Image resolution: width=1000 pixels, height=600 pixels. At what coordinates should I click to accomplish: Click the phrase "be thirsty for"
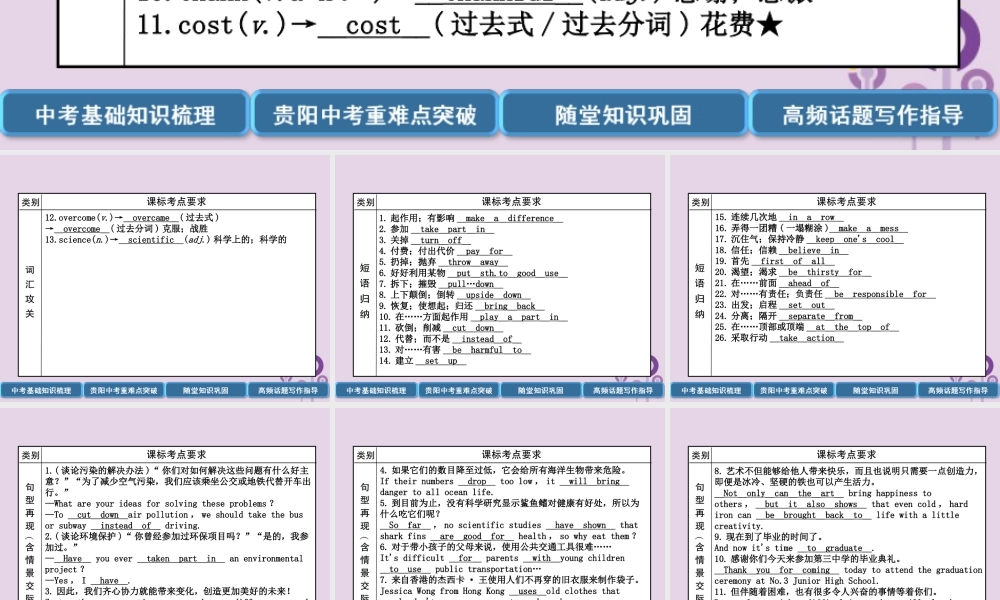coord(825,272)
